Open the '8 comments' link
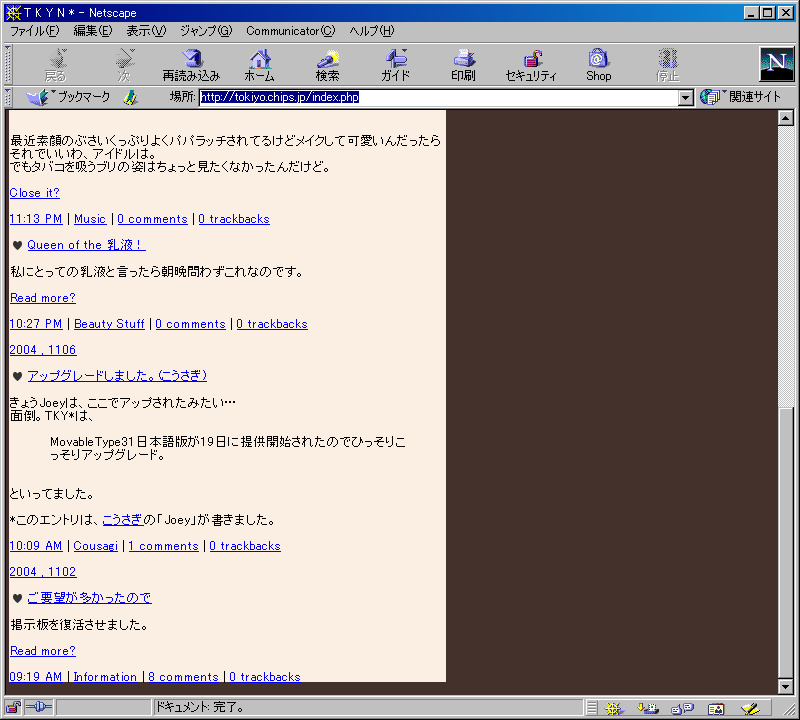Viewport: 800px width, 720px height. pos(183,677)
